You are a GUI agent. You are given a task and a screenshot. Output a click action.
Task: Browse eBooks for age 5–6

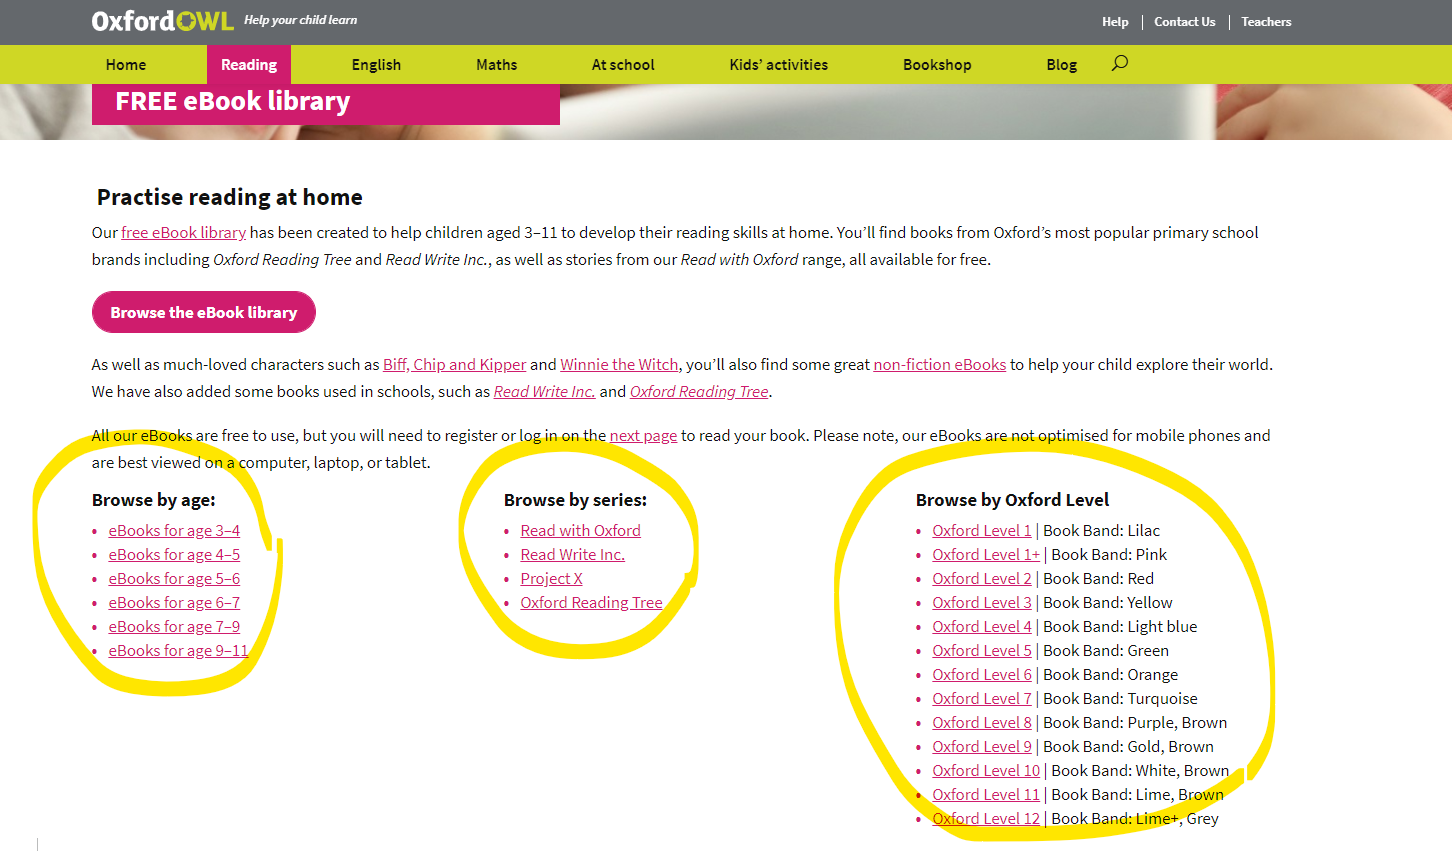pos(174,578)
